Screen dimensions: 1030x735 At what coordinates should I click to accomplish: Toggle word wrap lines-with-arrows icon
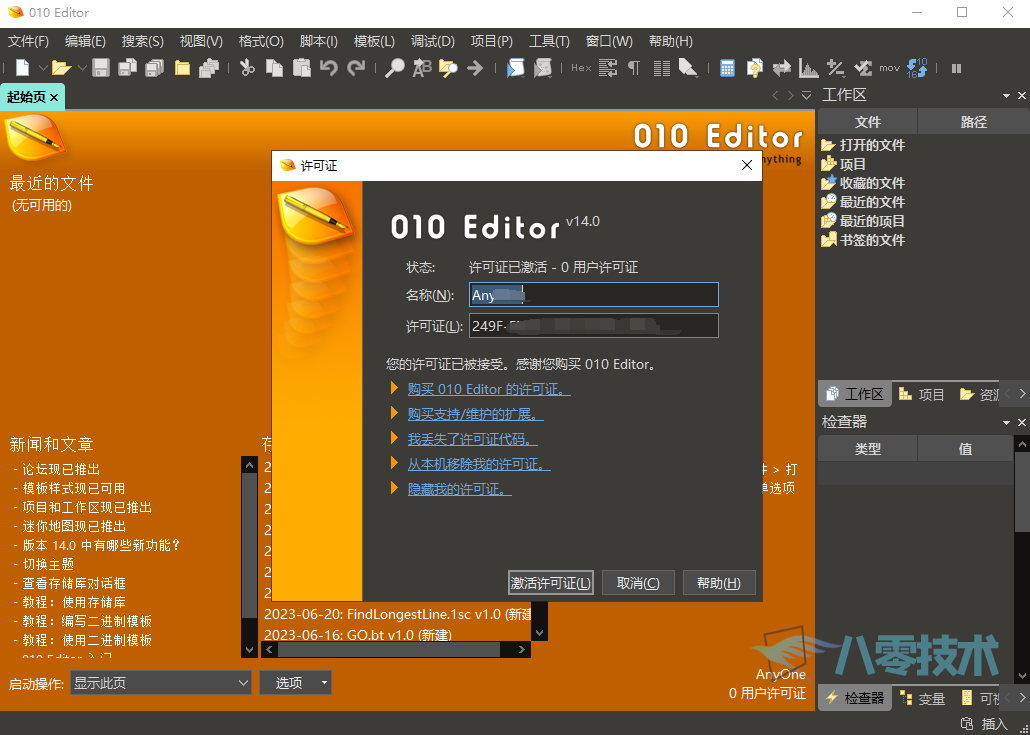click(608, 68)
